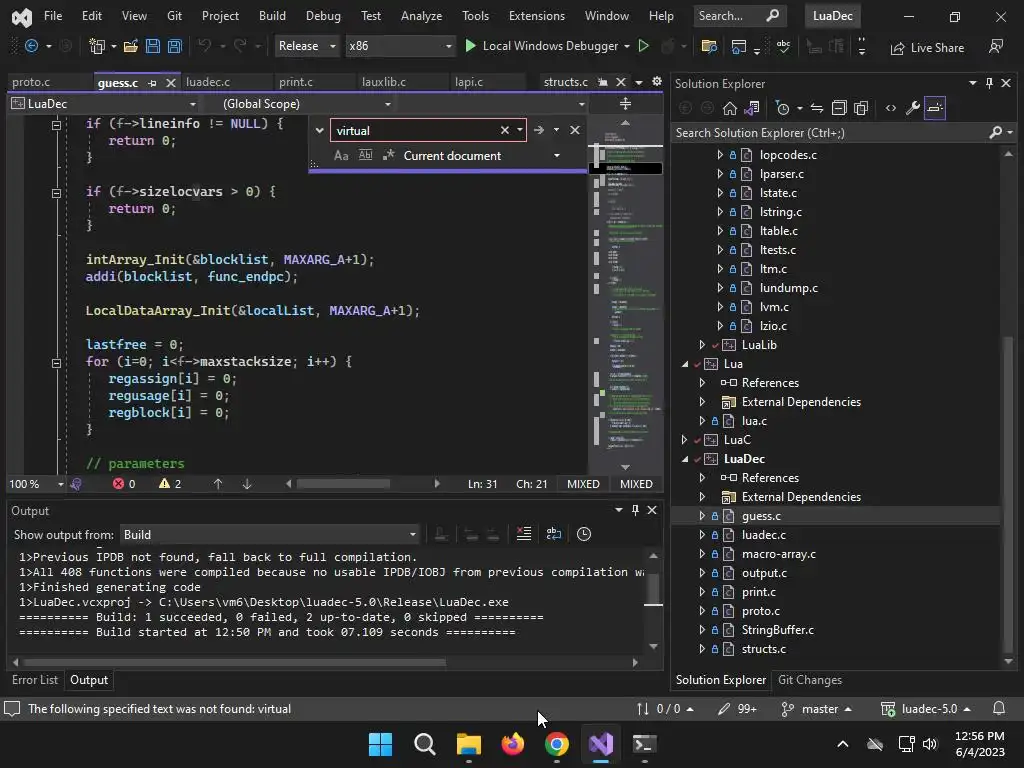This screenshot has width=1024, height=768.
Task: Open the Release configuration dropdown
Action: pyautogui.click(x=307, y=46)
